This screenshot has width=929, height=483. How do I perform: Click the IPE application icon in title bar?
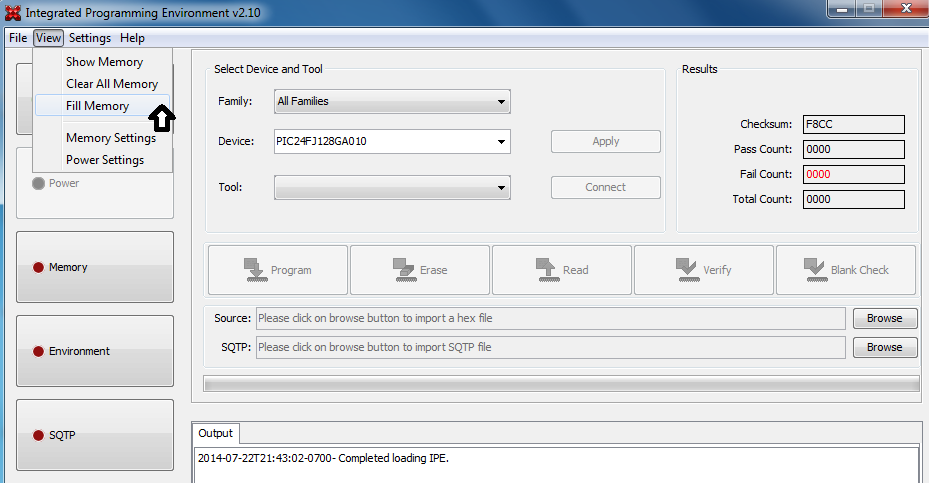[x=12, y=11]
